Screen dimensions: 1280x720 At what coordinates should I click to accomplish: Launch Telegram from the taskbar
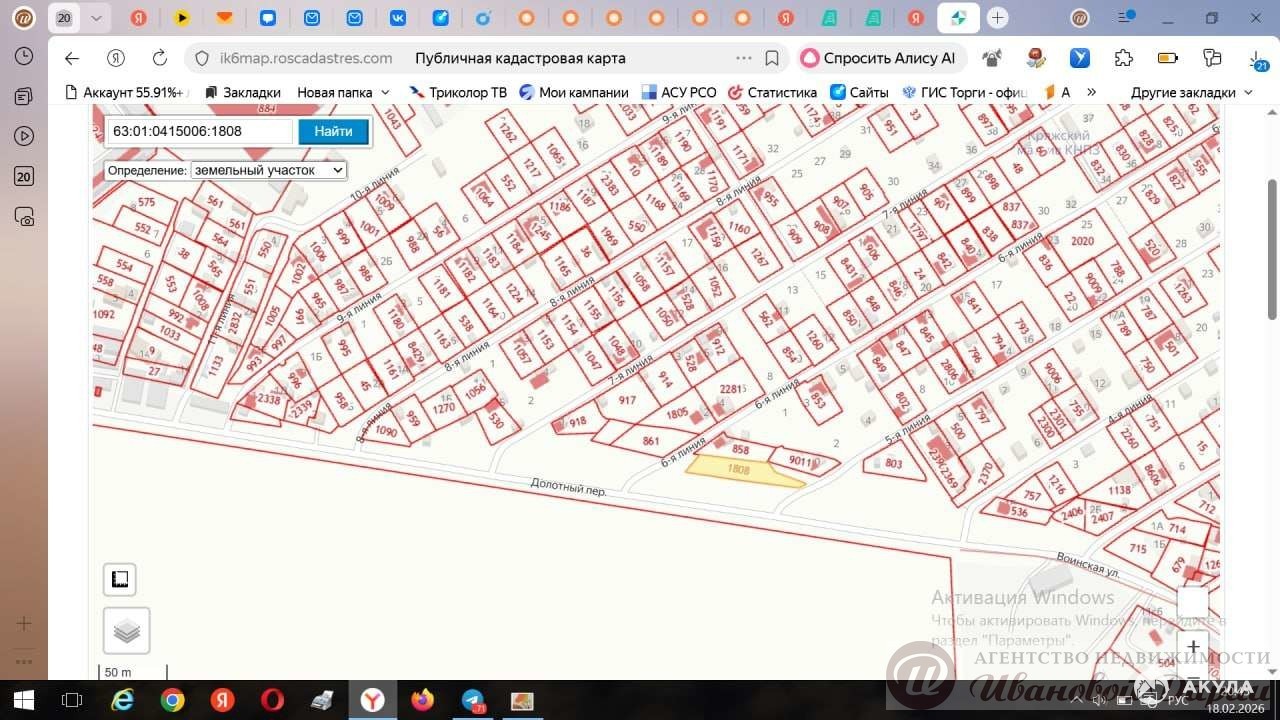coord(472,700)
